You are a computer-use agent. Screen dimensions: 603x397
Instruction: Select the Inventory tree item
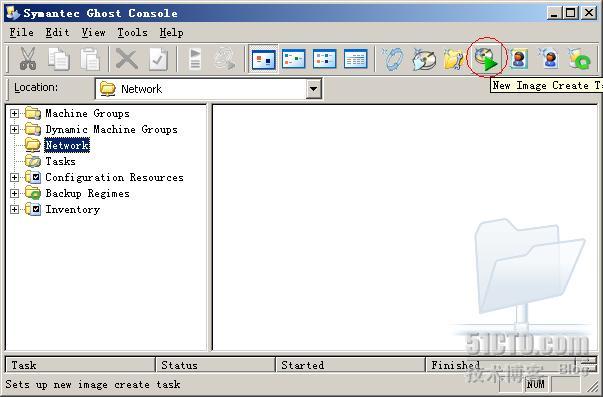pos(73,209)
